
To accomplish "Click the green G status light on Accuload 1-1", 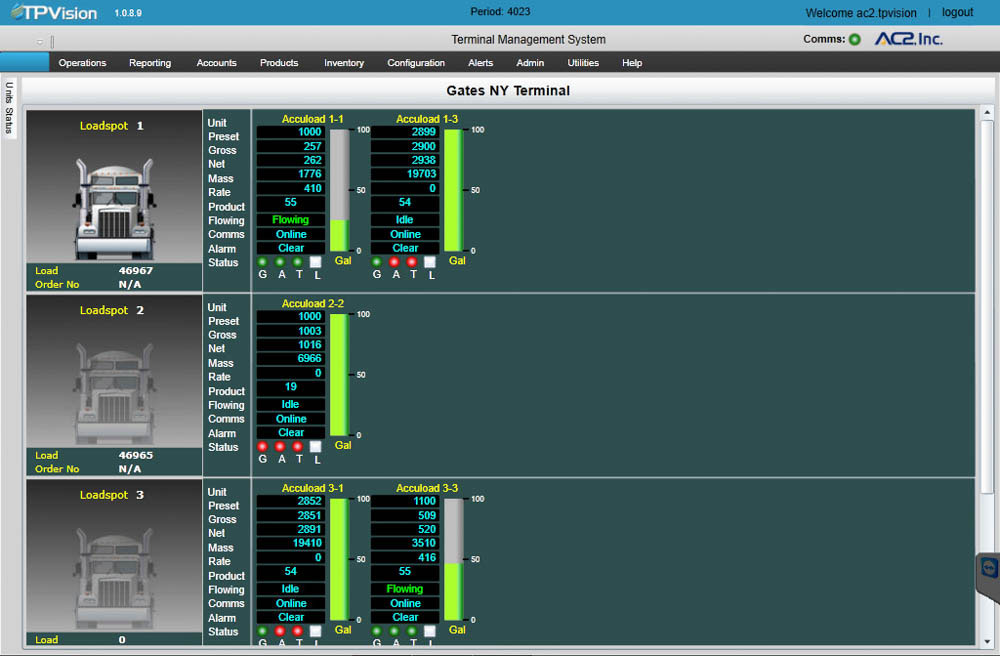I will [x=262, y=261].
